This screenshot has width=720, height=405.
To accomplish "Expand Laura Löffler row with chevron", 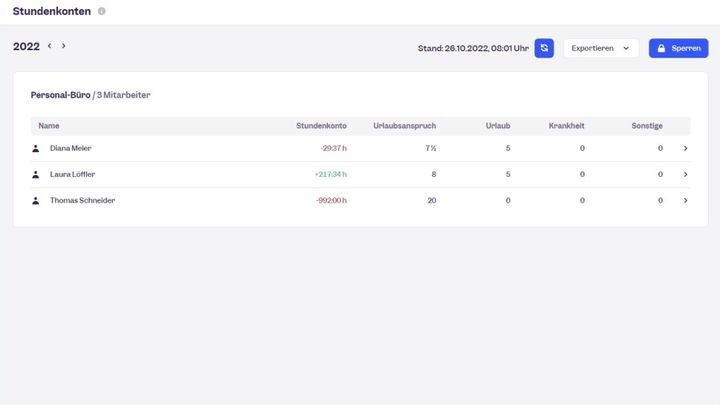I will (x=685, y=174).
